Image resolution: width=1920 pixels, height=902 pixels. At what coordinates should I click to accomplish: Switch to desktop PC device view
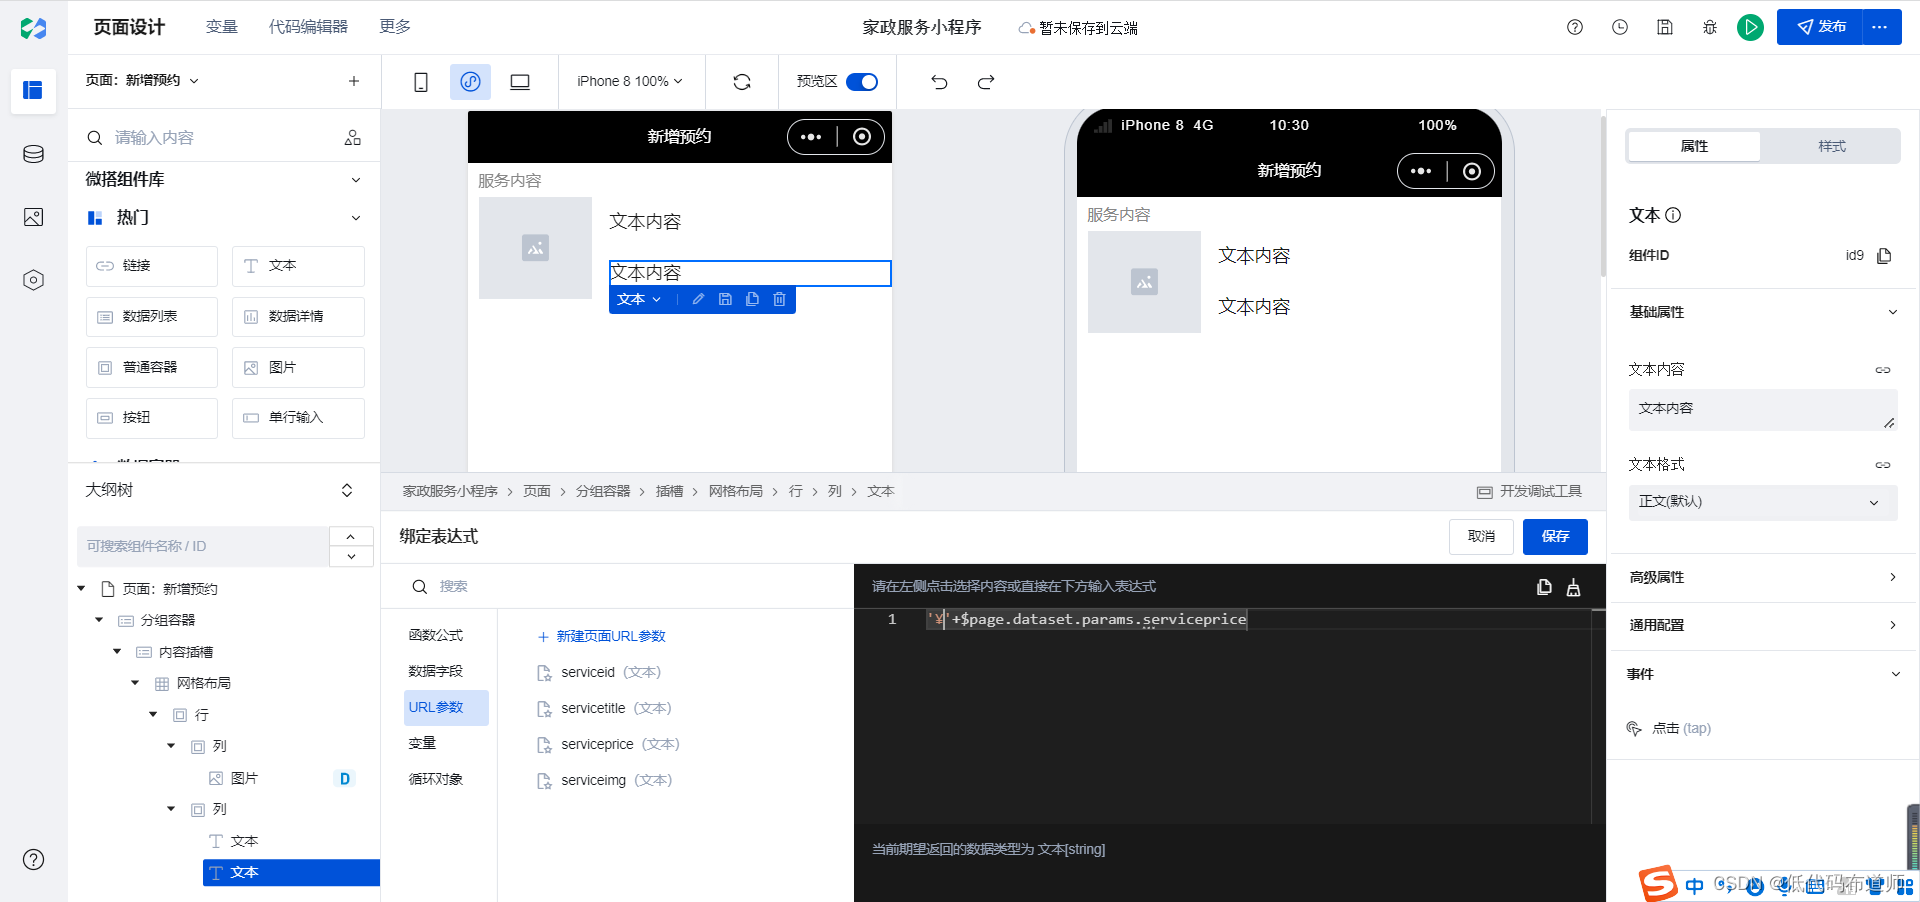[x=520, y=82]
